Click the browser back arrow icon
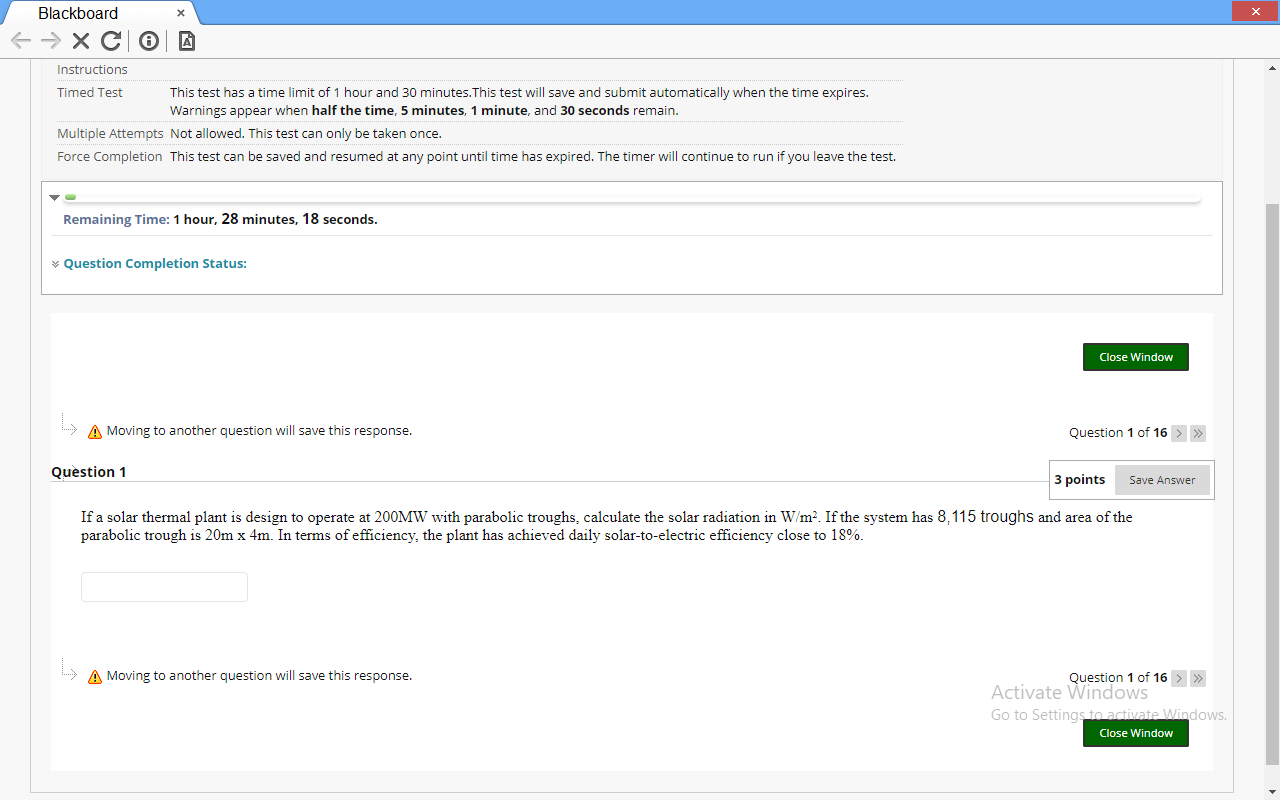This screenshot has height=800, width=1280. tap(20, 41)
